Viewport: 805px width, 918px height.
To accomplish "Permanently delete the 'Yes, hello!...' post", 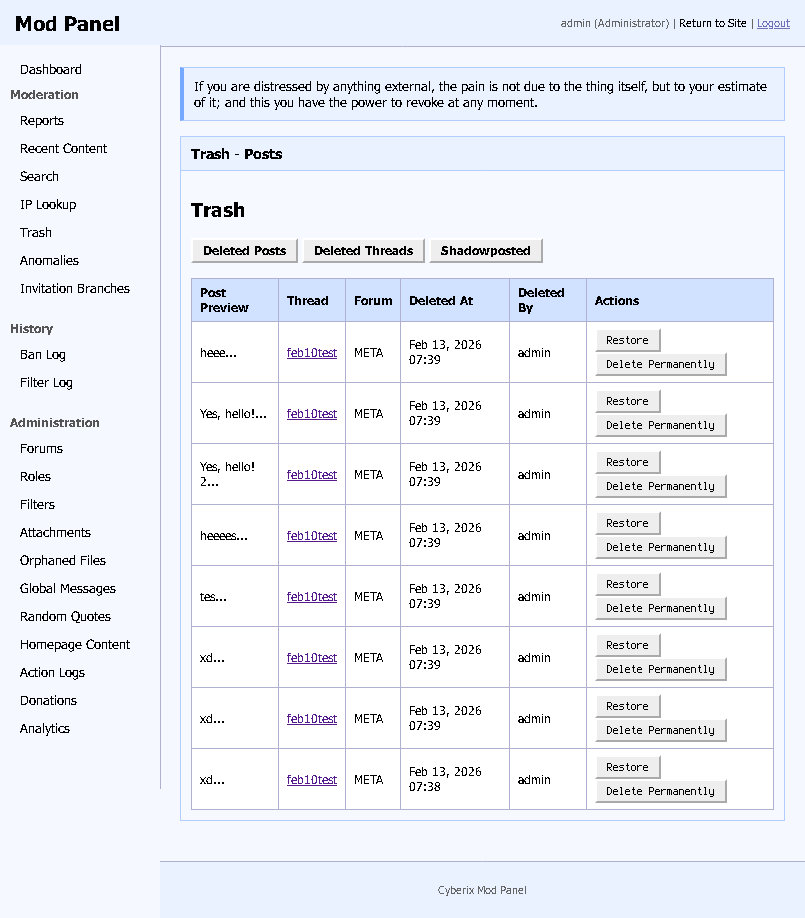I will click(660, 425).
